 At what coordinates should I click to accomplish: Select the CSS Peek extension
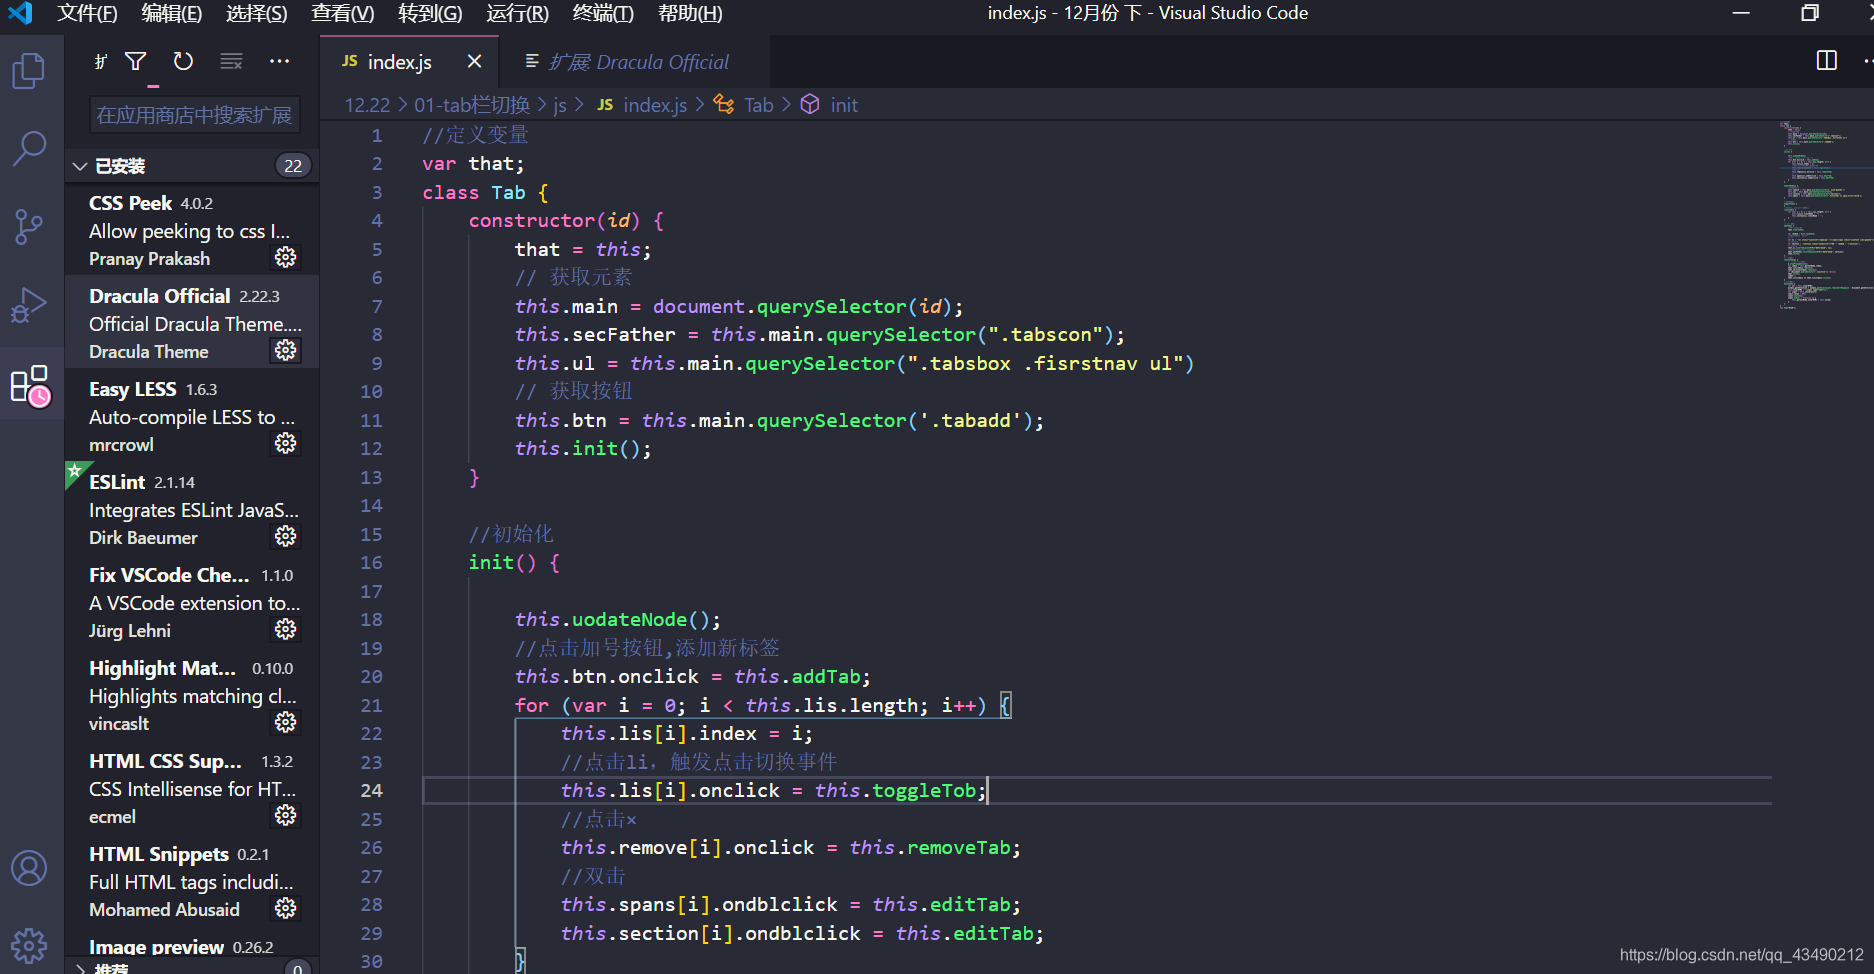coord(192,230)
